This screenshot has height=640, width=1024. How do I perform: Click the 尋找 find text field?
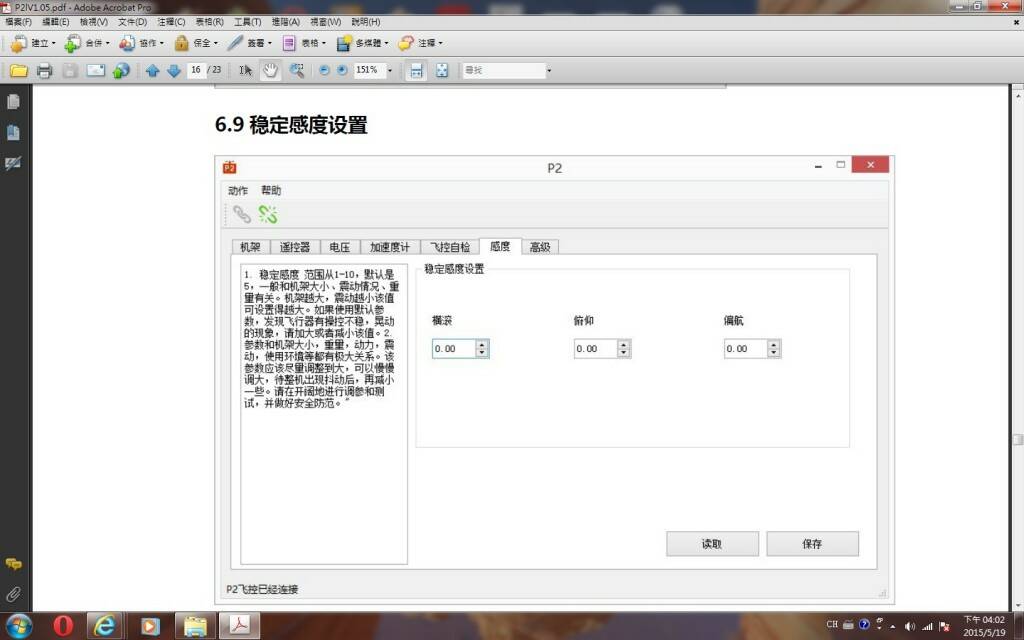click(504, 70)
